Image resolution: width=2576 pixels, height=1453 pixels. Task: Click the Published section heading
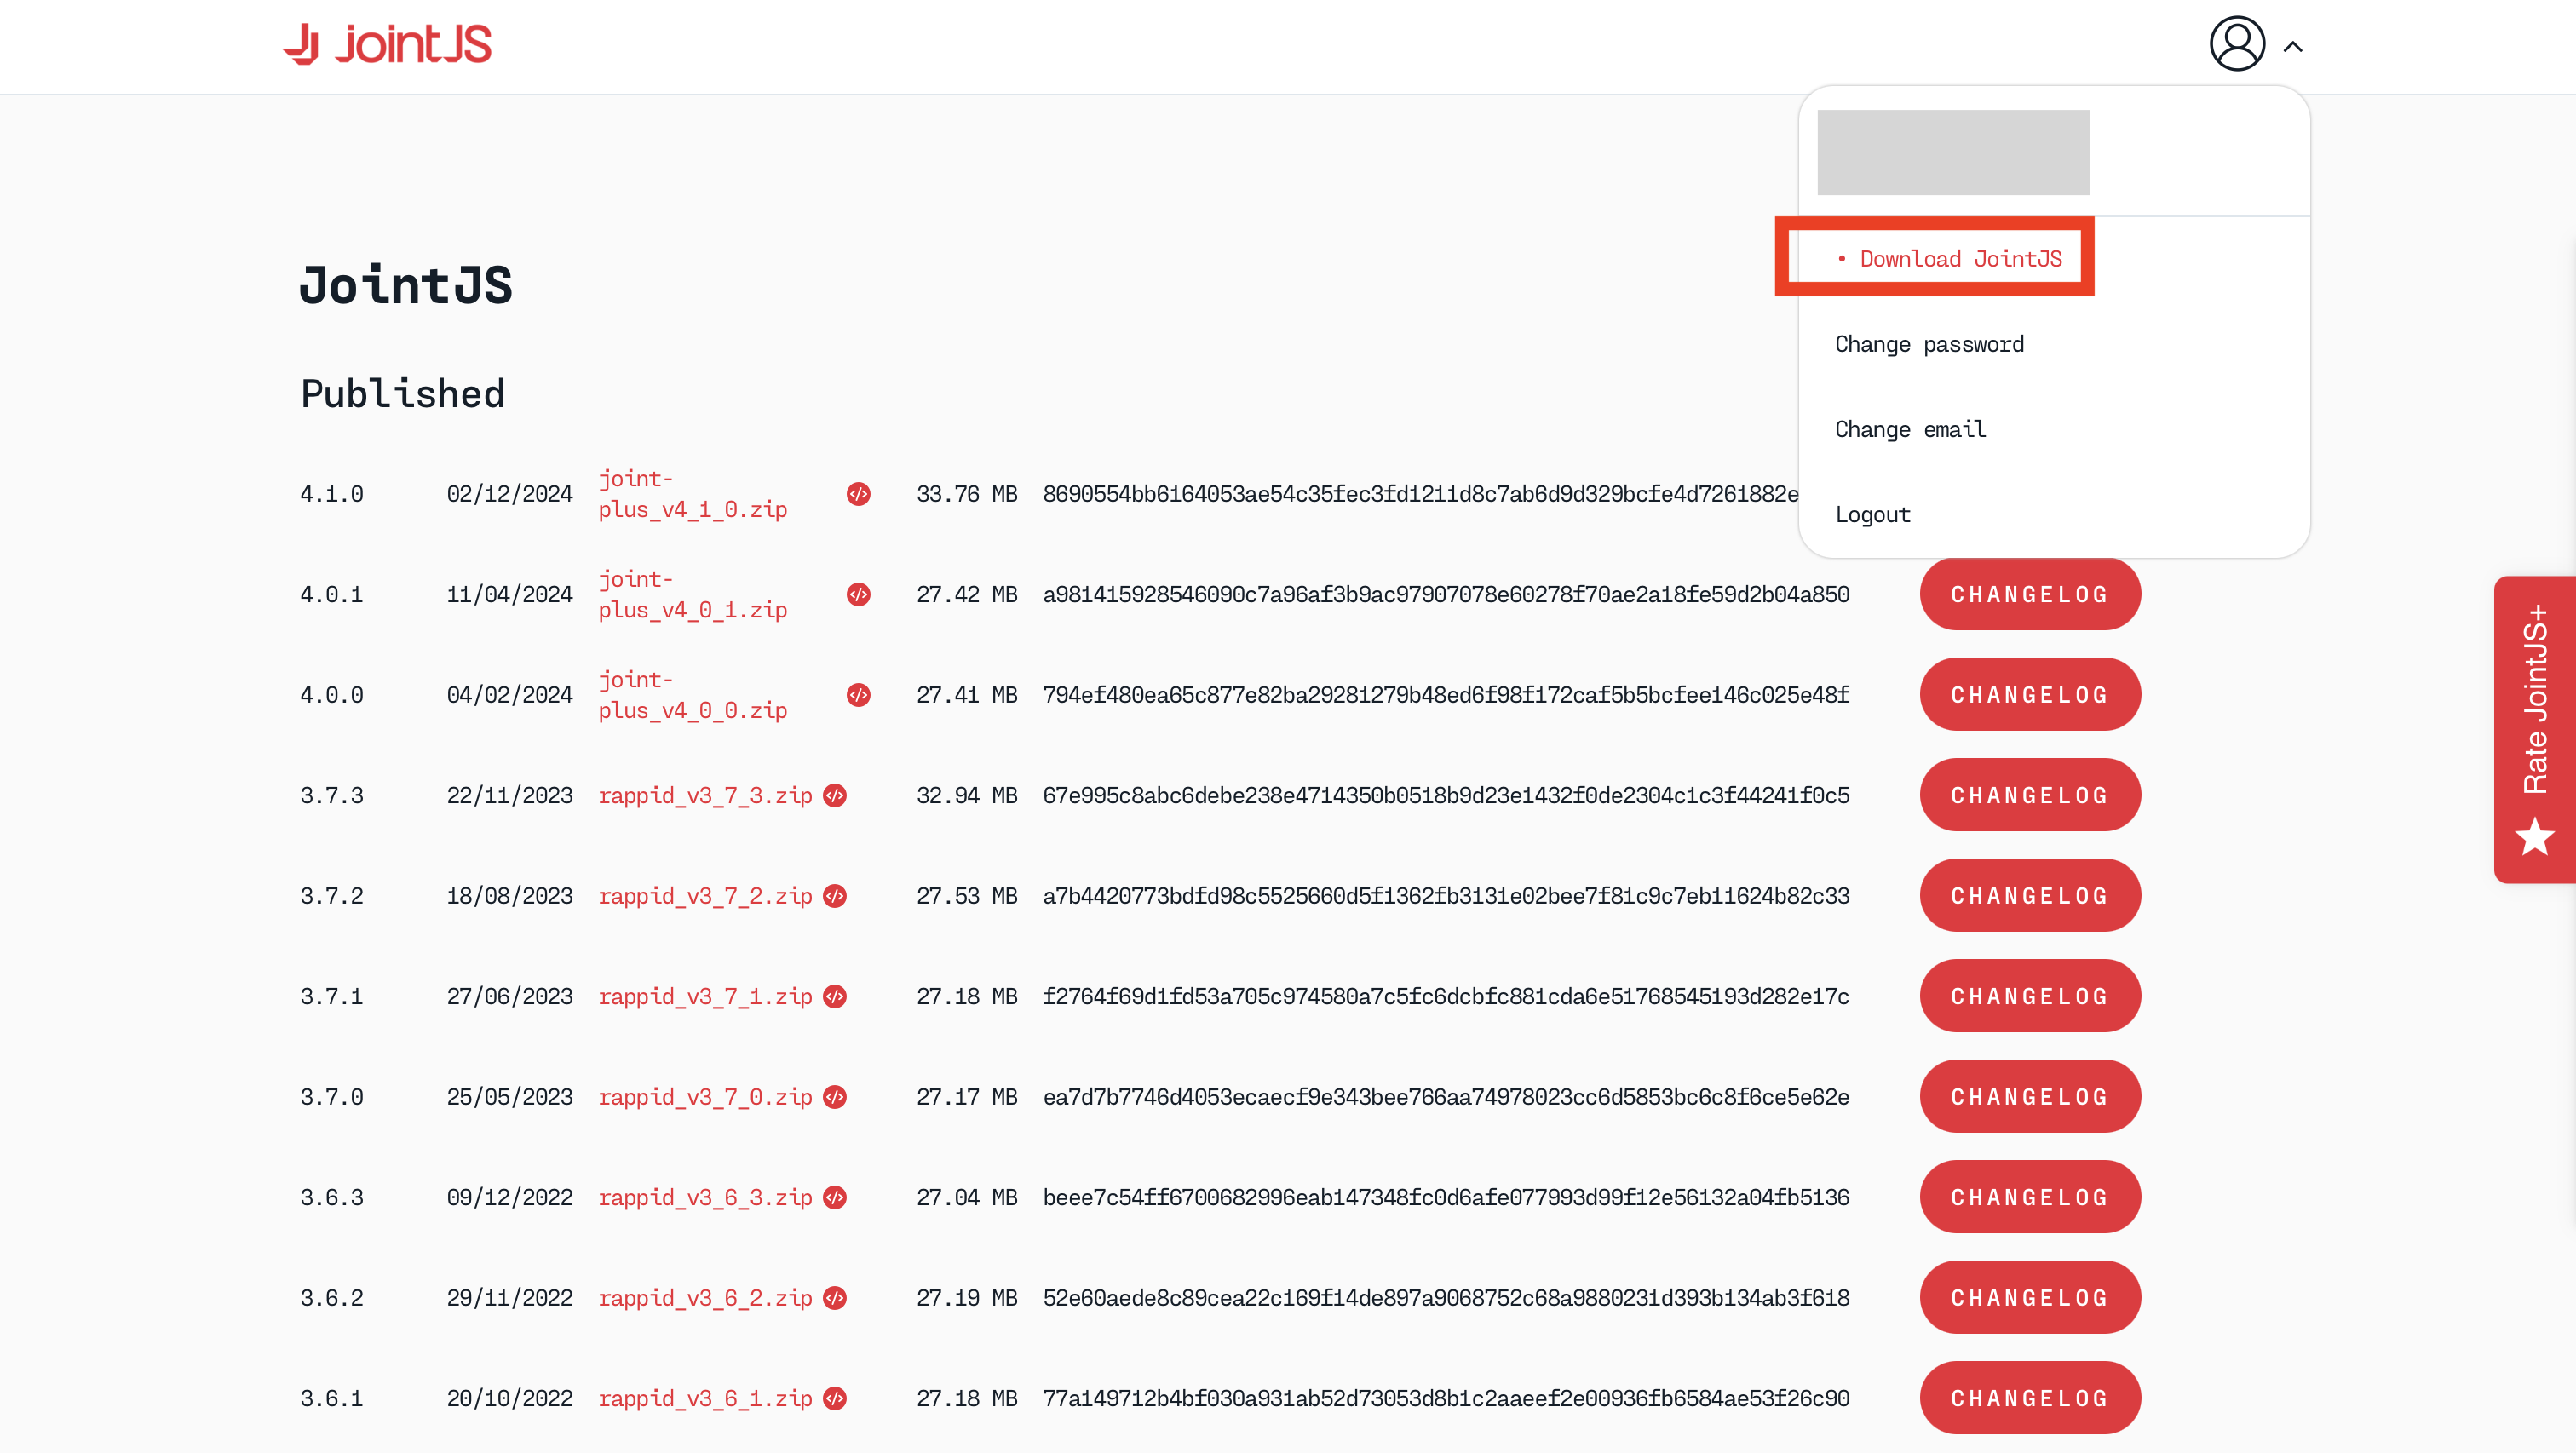(403, 393)
